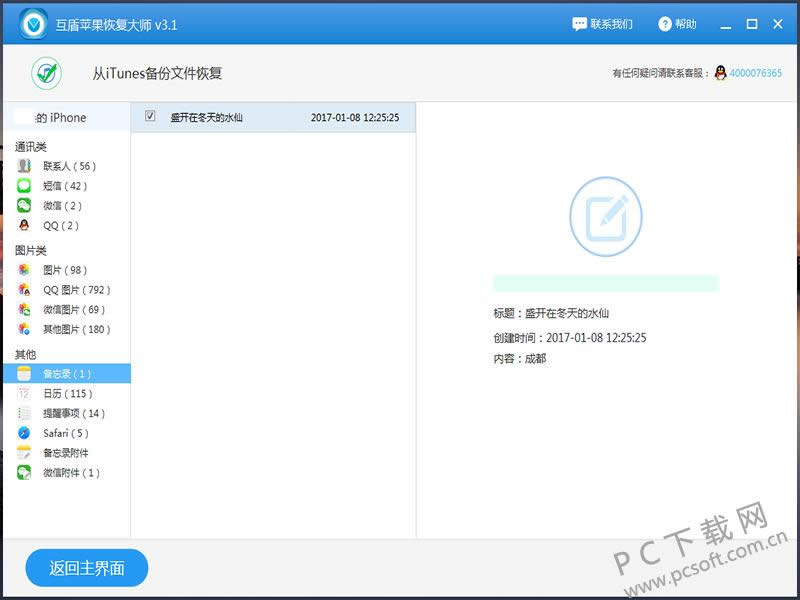Click the app shield logo in title bar

pyautogui.click(x=34, y=24)
